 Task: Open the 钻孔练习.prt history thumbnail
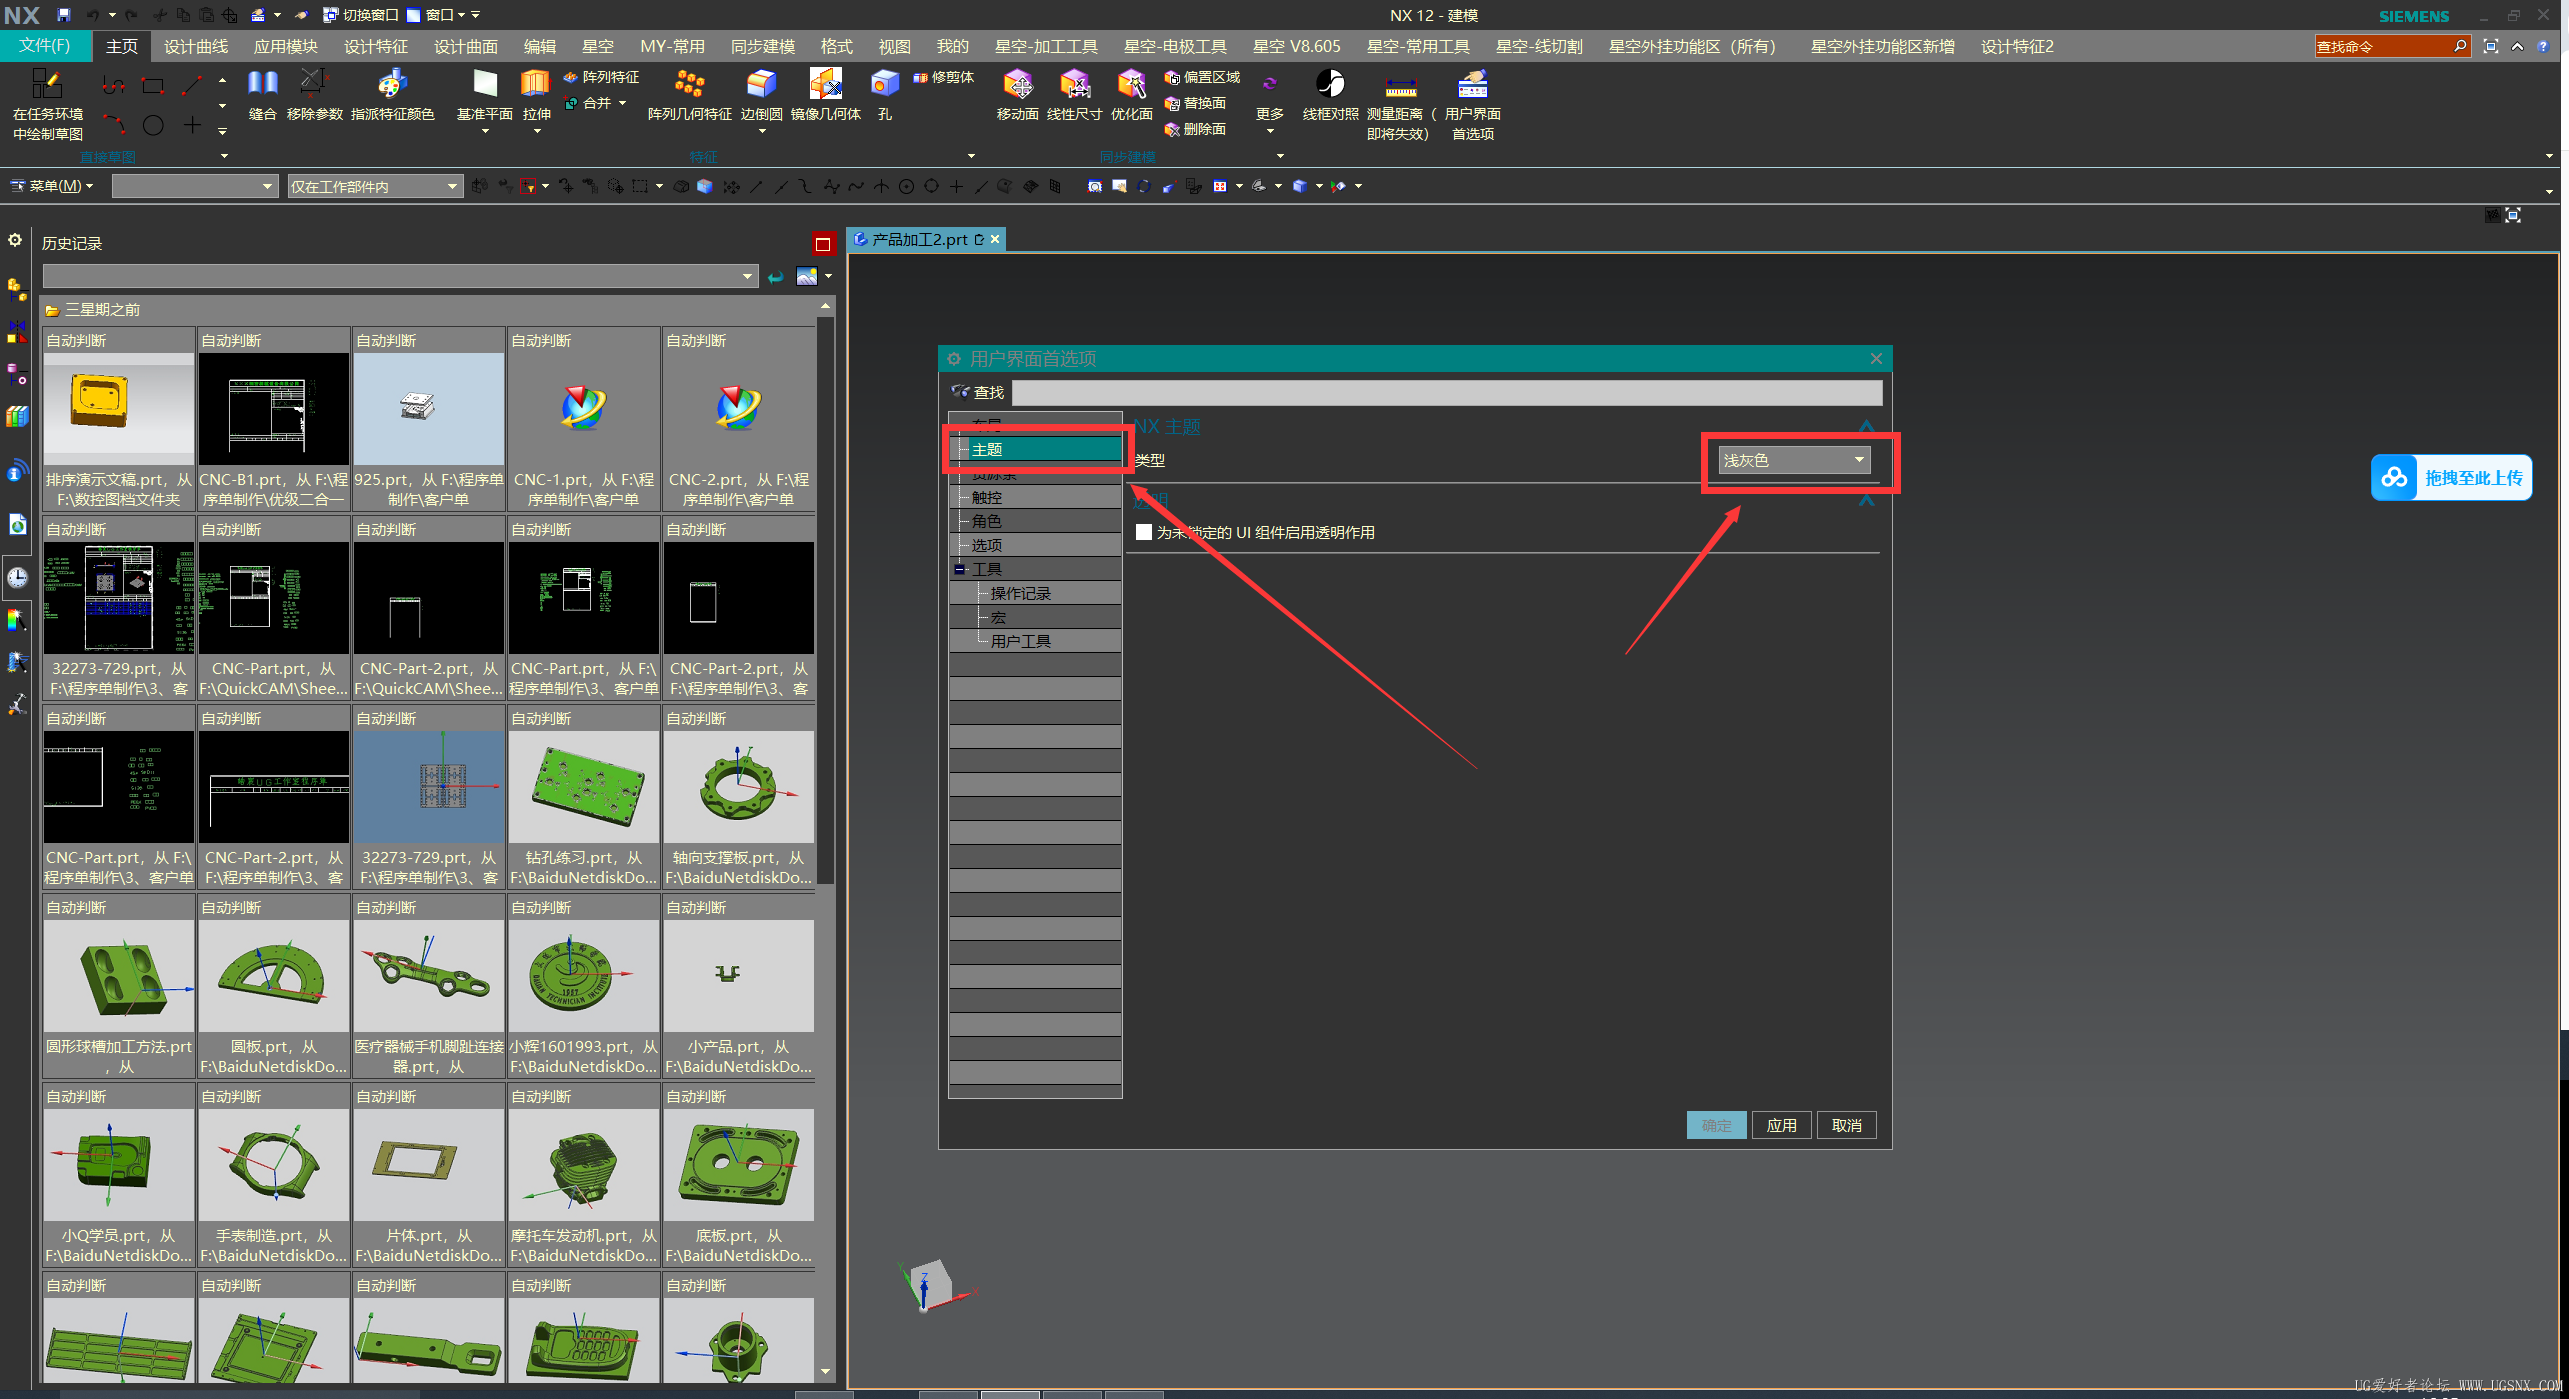point(584,787)
